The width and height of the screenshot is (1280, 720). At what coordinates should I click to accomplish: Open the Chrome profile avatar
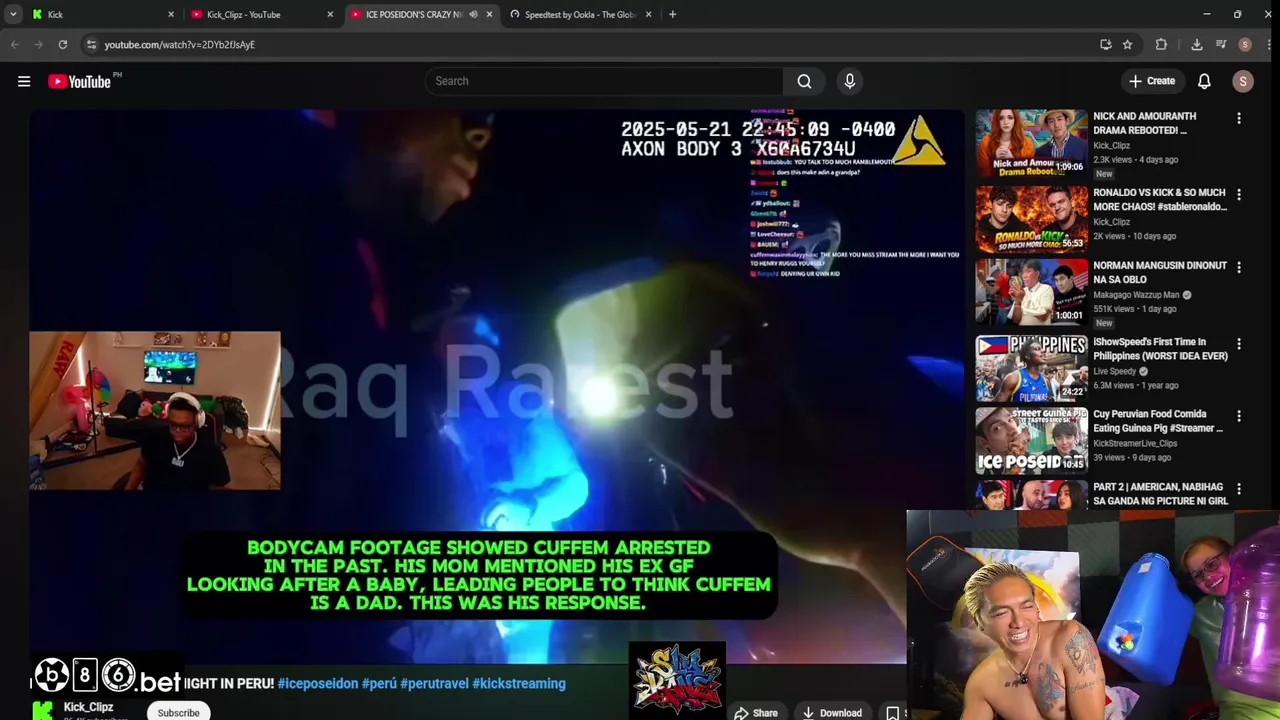pos(1245,44)
